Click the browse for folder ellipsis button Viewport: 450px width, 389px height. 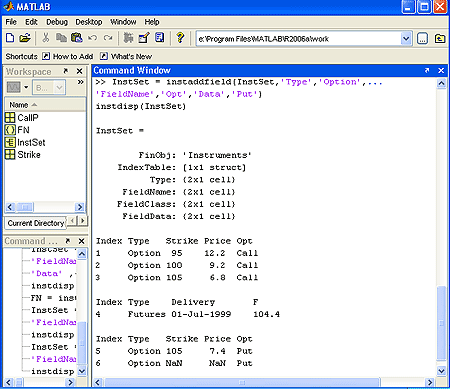[422, 39]
